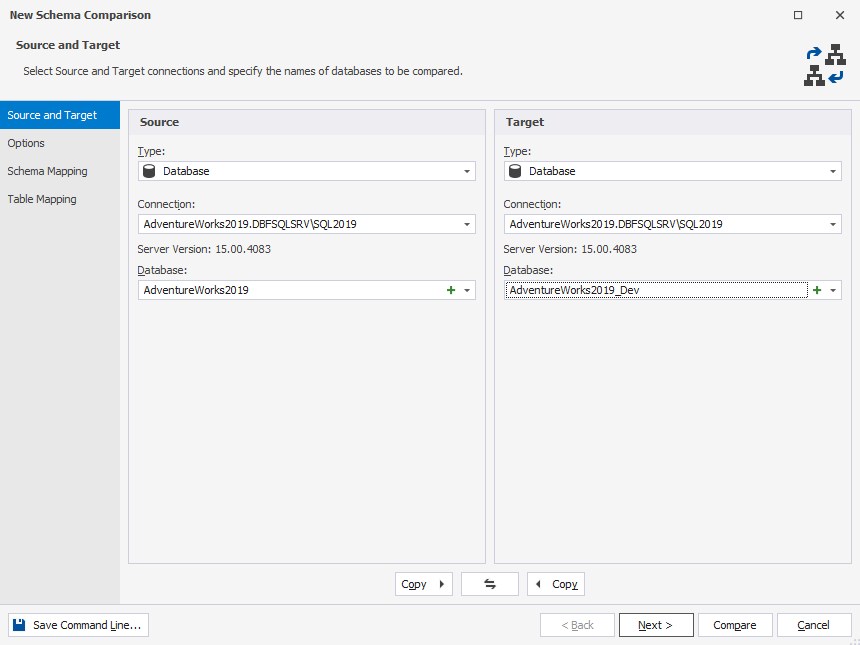860x645 pixels.
Task: Click the swap source and target arrows button
Action: click(490, 584)
